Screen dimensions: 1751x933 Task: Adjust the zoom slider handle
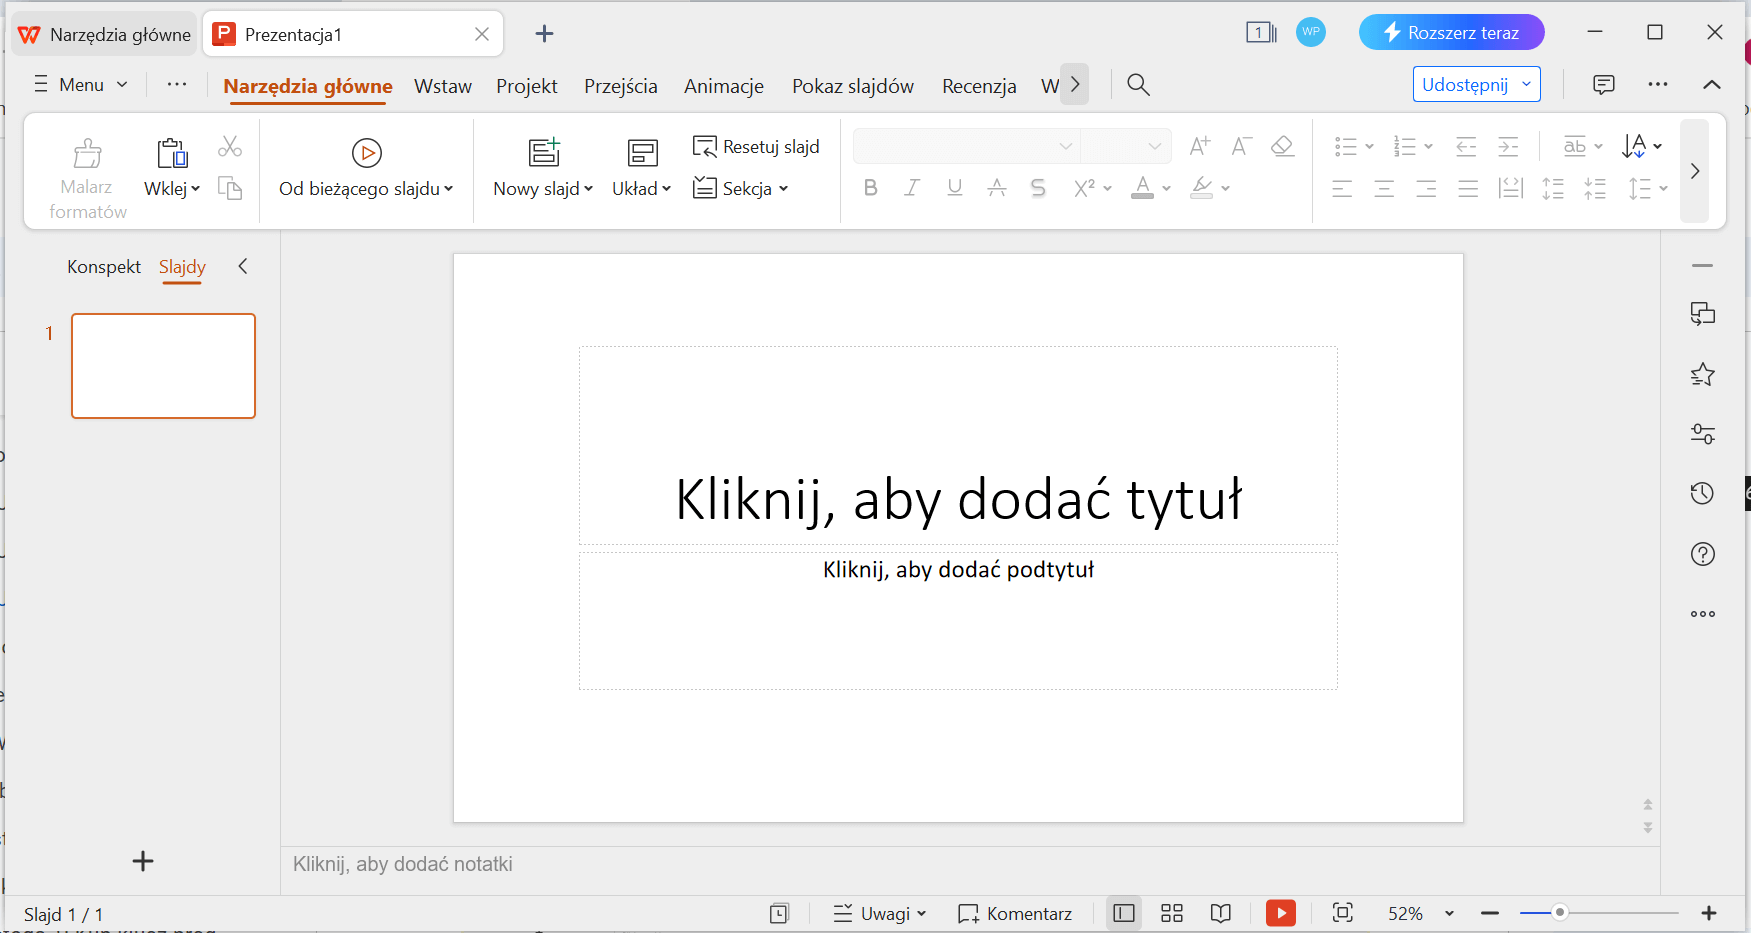1559,913
